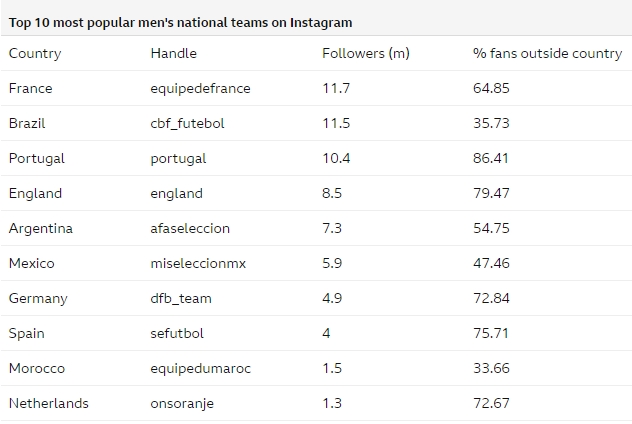Viewport: 632px width, 424px height.
Task: Click the Handle column header
Action: 173,53
